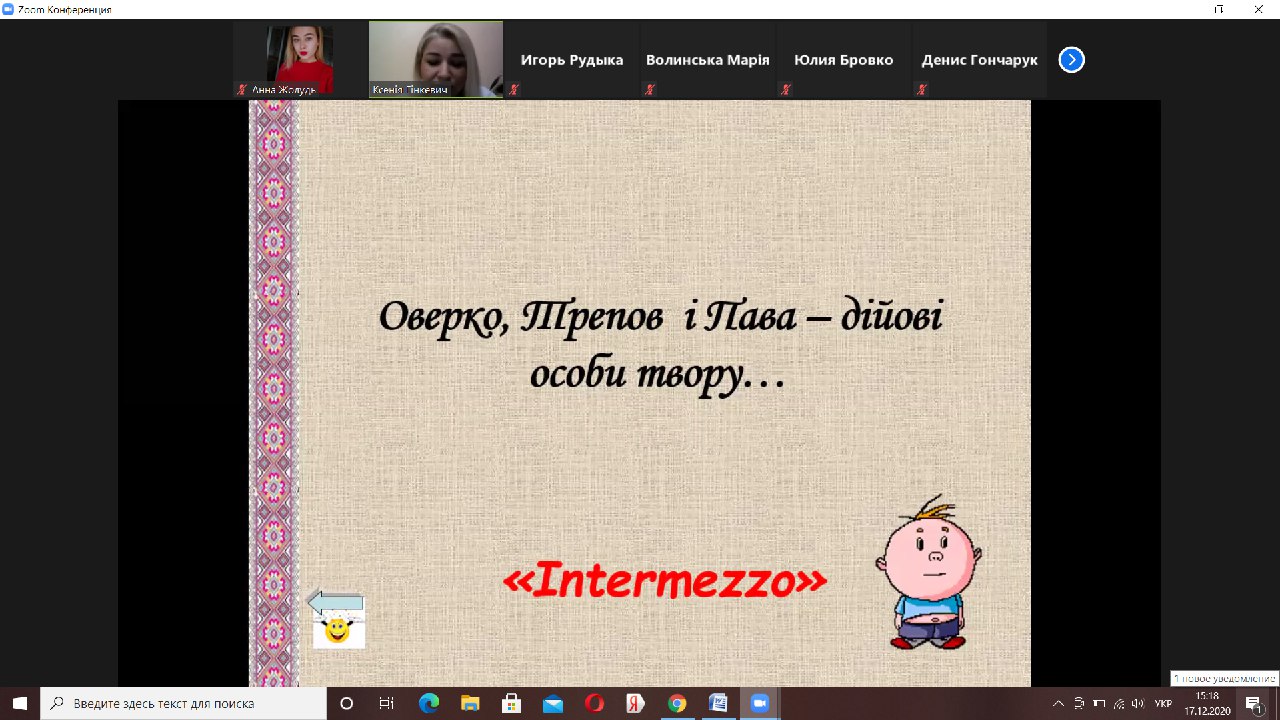Click the back arrow on the slide
Screen dimensions: 1280x720
coord(336,603)
